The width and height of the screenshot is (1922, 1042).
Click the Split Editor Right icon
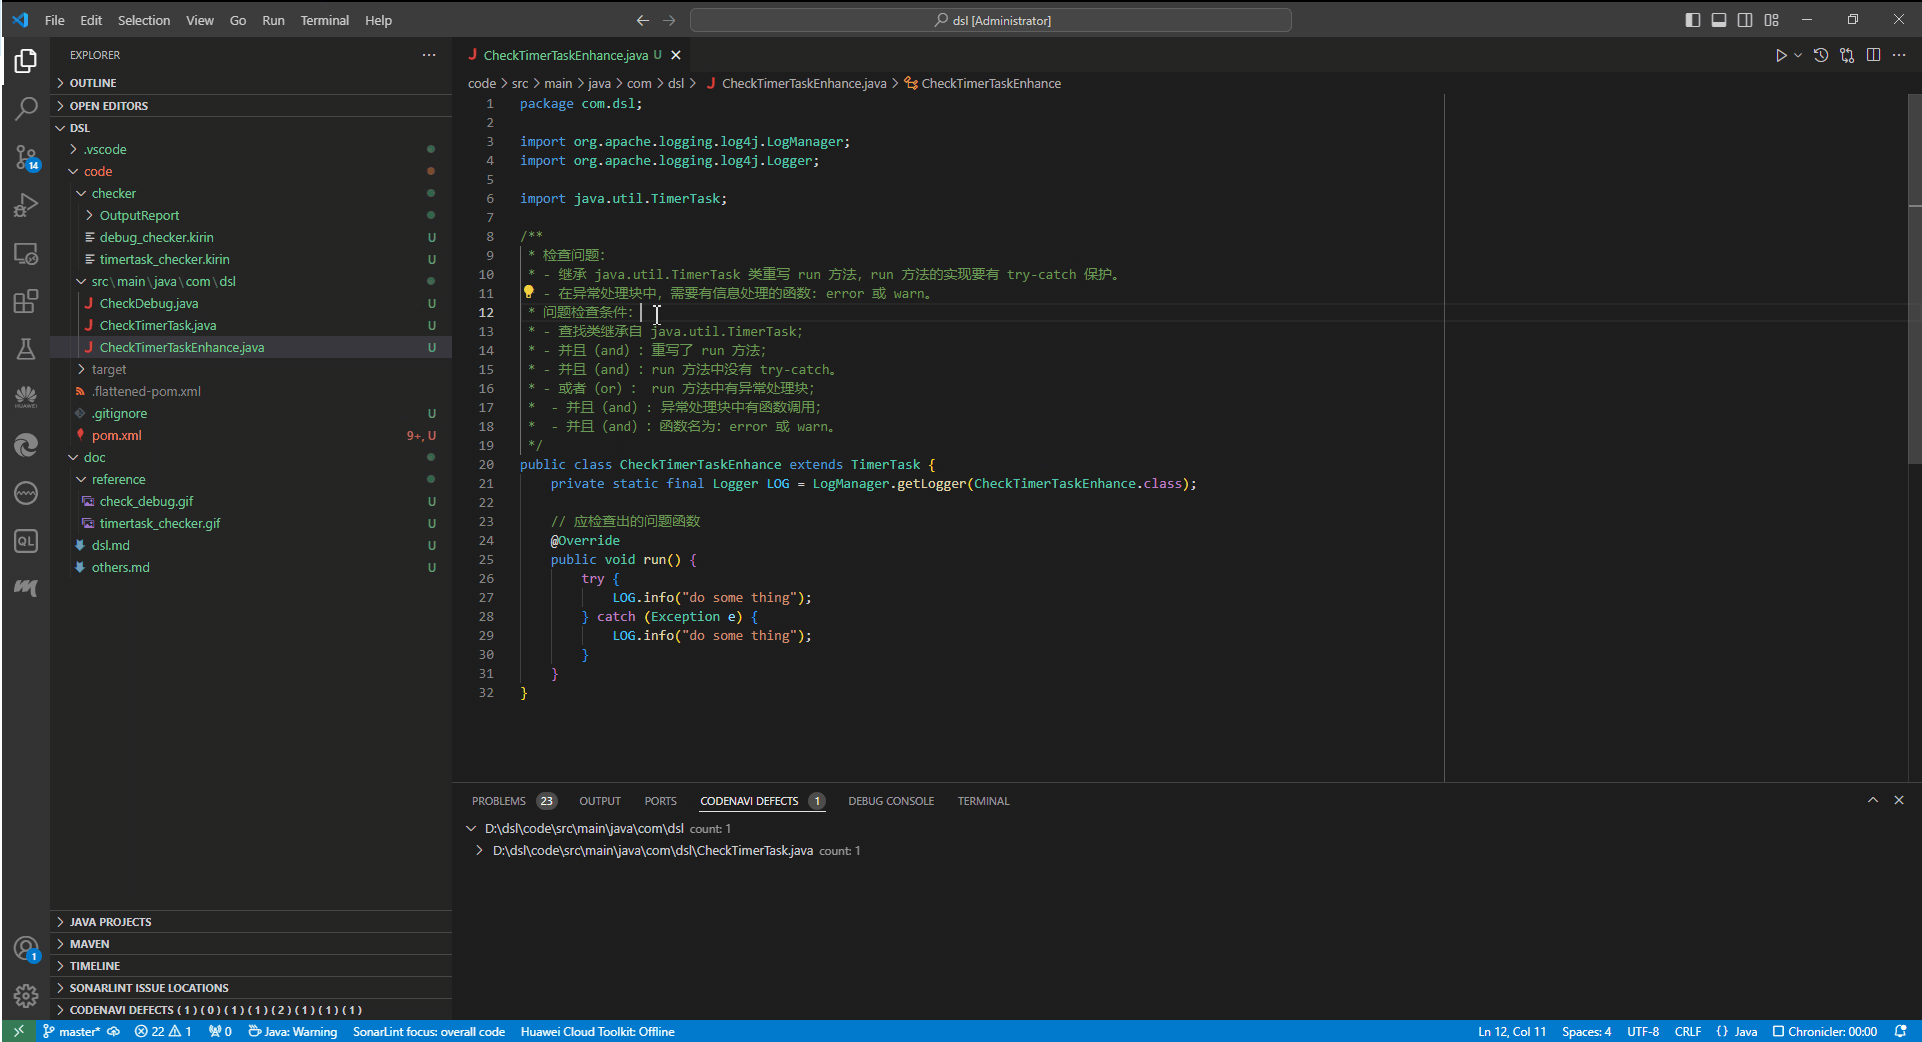click(x=1873, y=56)
